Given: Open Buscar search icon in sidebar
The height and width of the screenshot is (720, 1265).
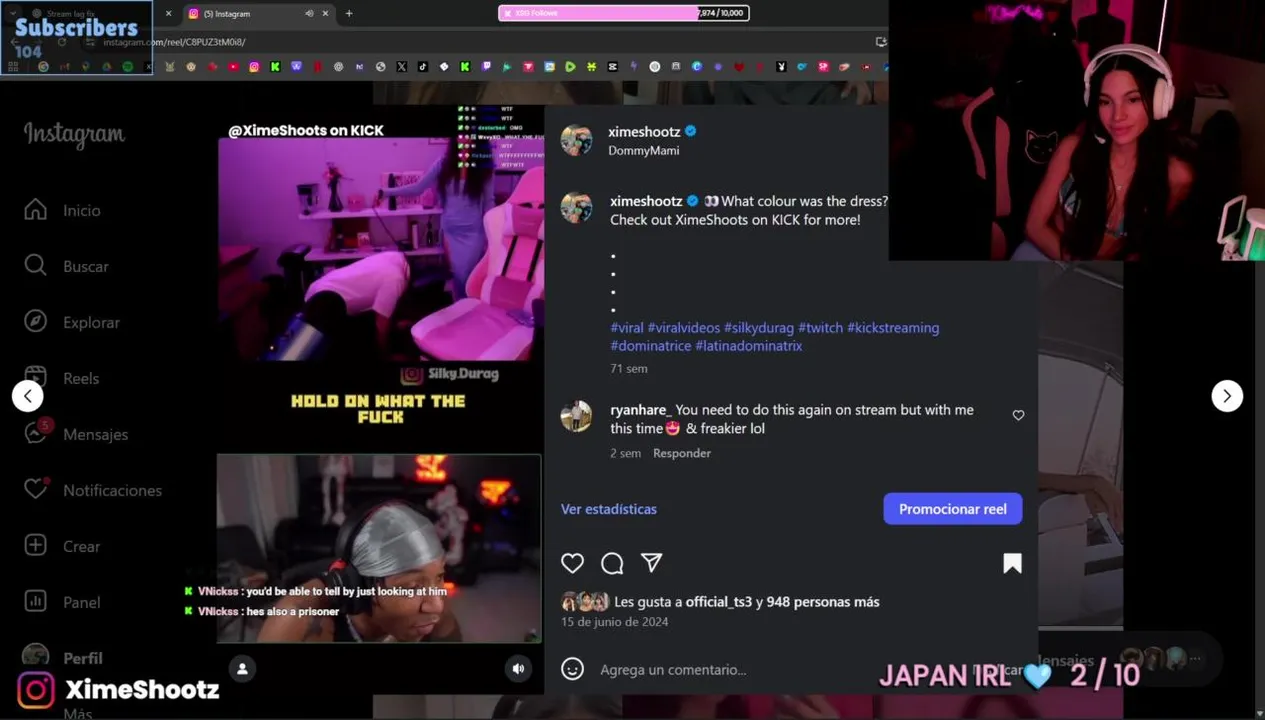Looking at the screenshot, I should [x=36, y=266].
